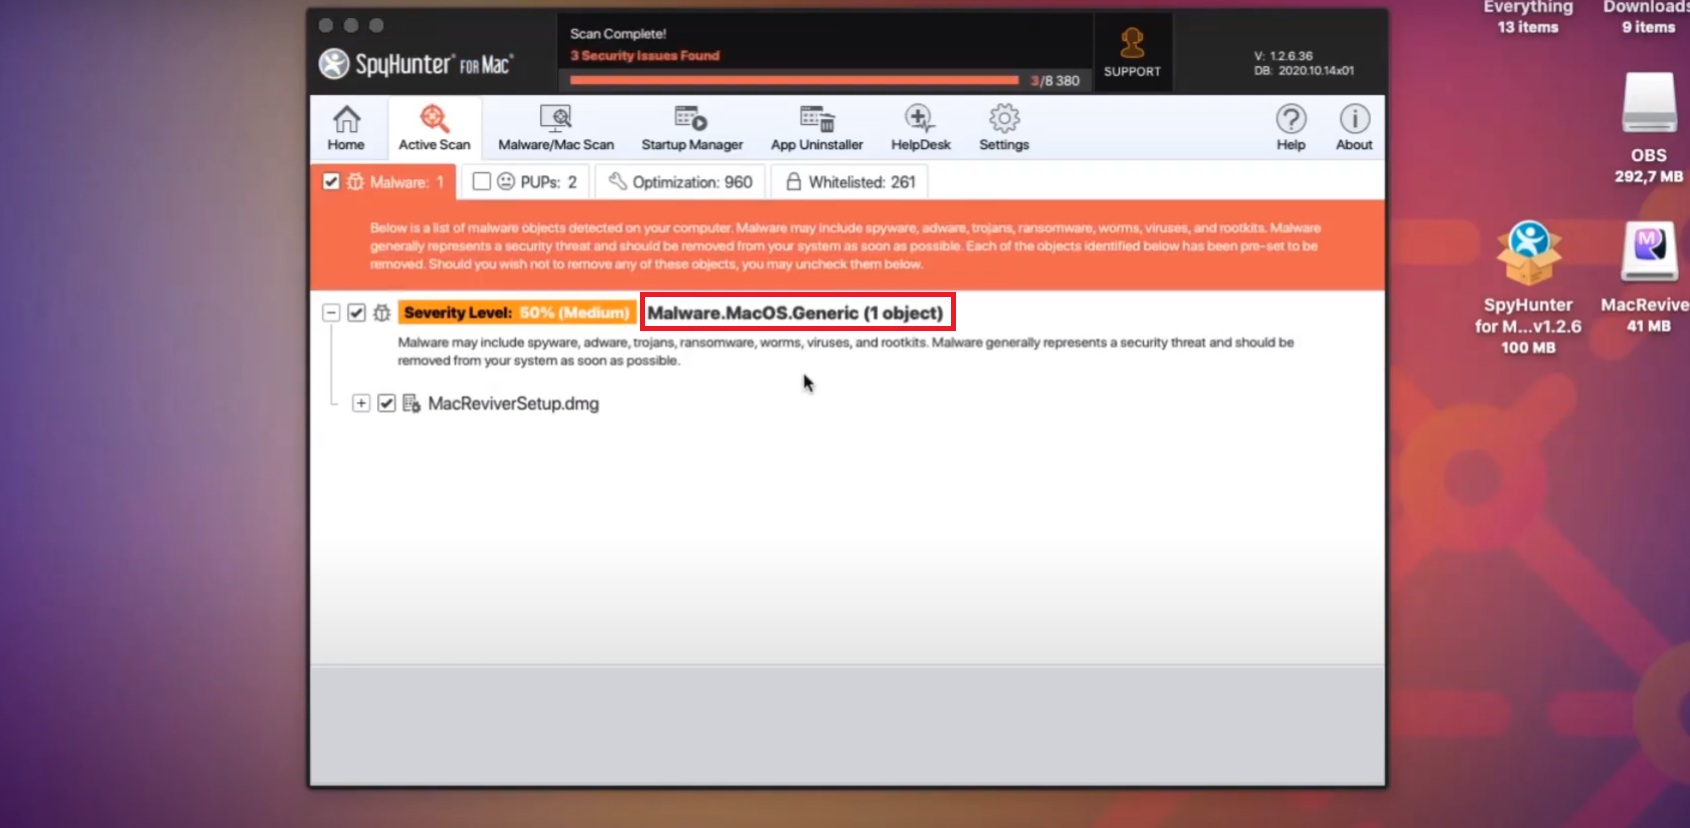1690x828 pixels.
Task: Switch to the PUPs: 2 tab
Action: tap(525, 182)
